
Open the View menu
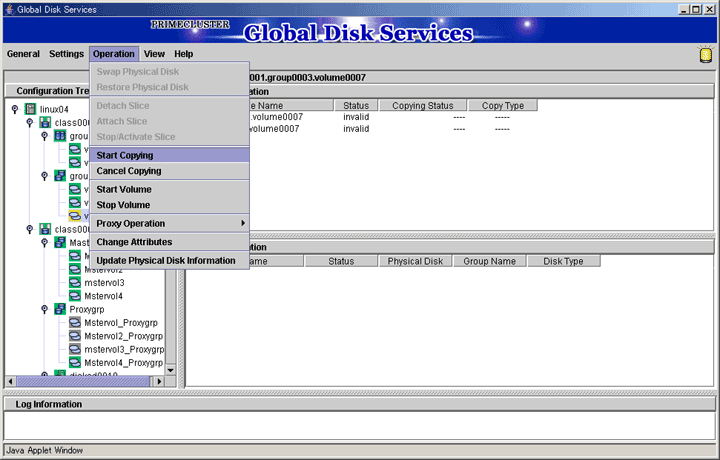pyautogui.click(x=154, y=54)
